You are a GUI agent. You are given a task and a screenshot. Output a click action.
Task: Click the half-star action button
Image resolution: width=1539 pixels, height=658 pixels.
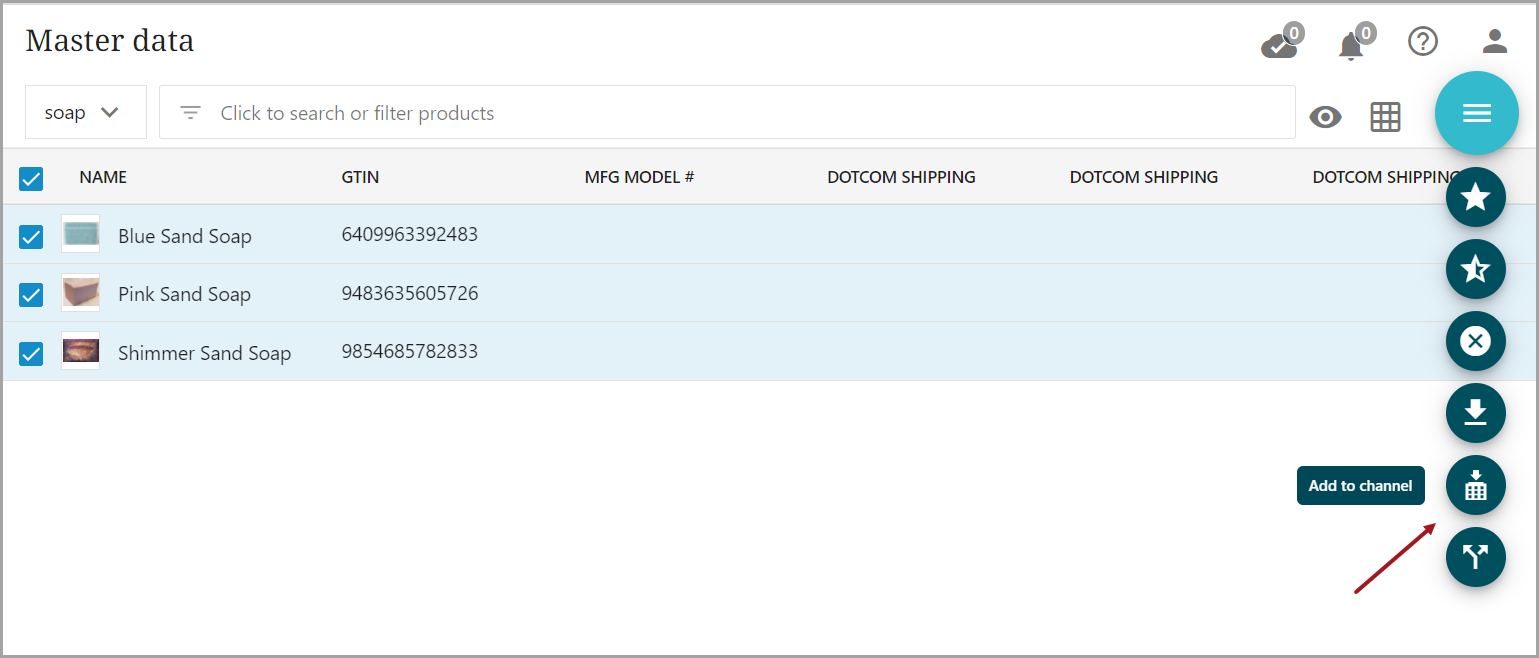click(x=1475, y=269)
